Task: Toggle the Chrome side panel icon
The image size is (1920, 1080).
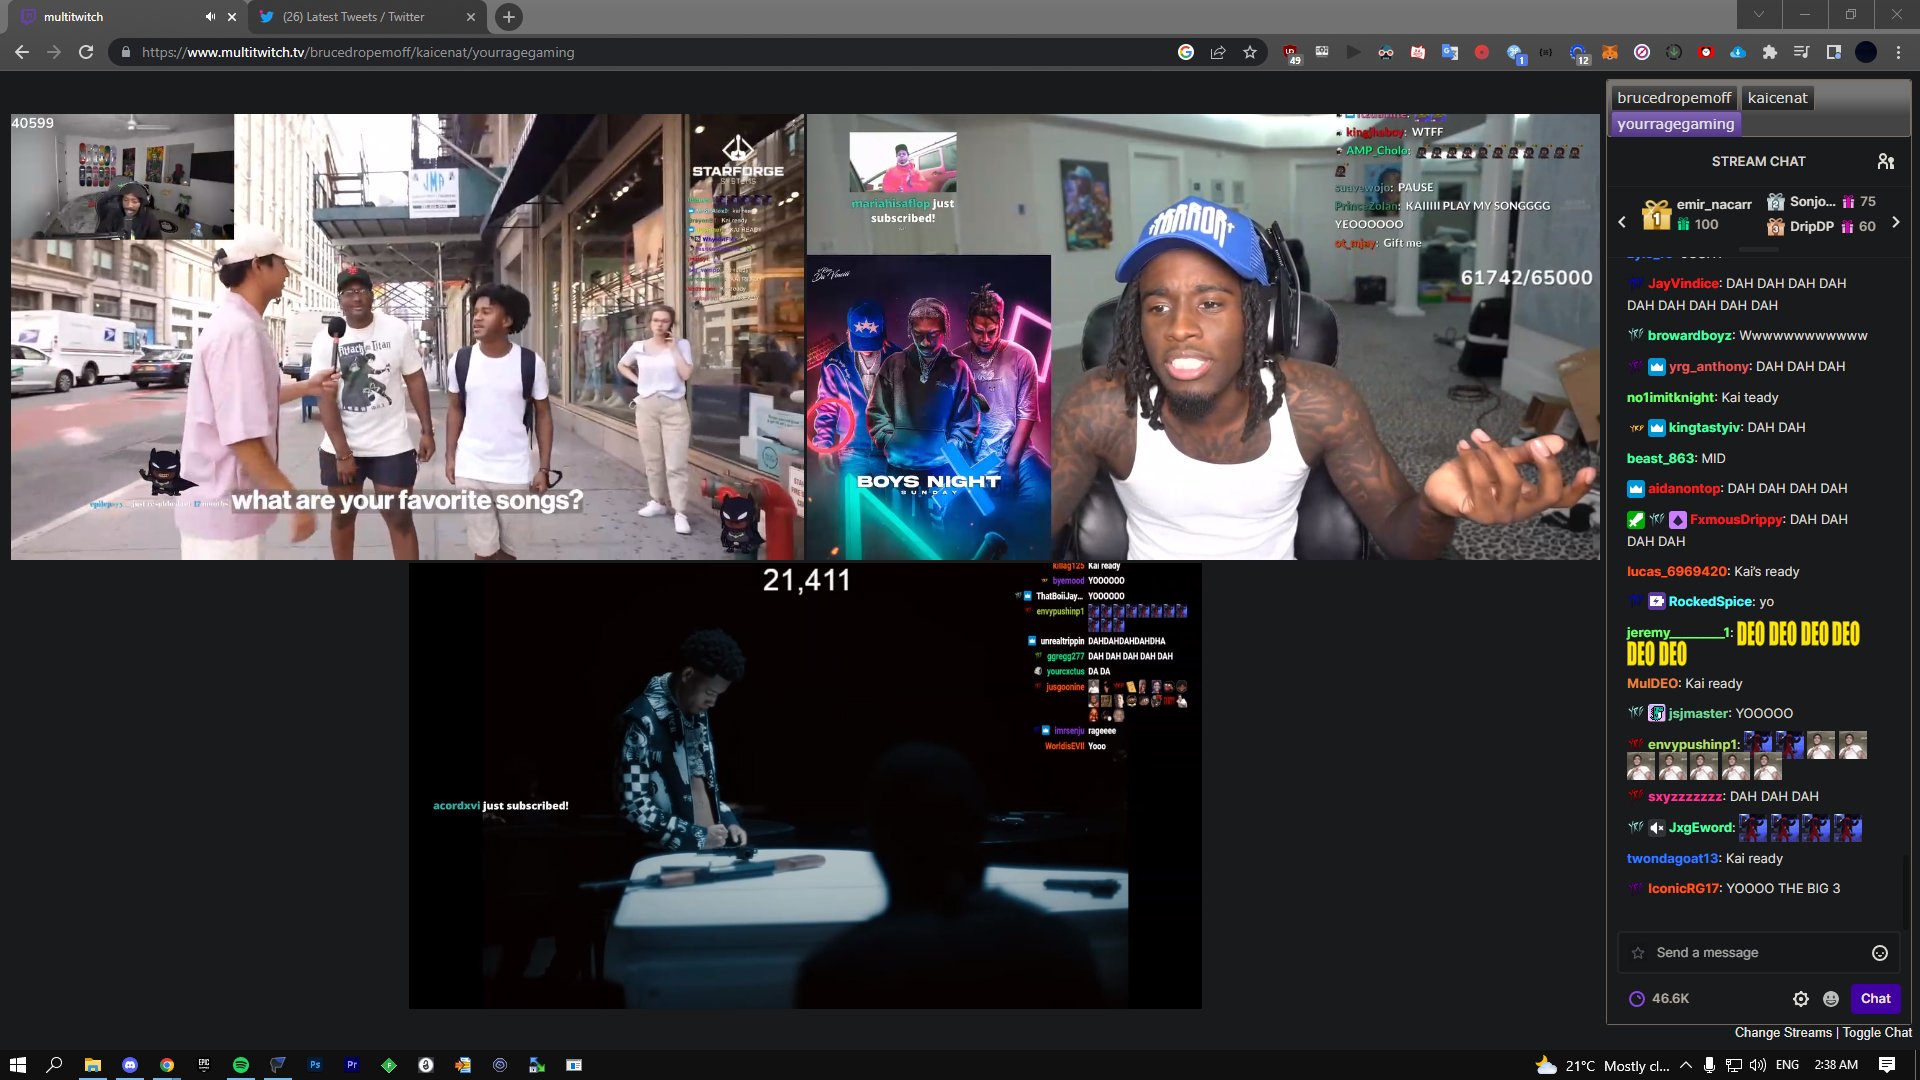Action: [x=1833, y=52]
